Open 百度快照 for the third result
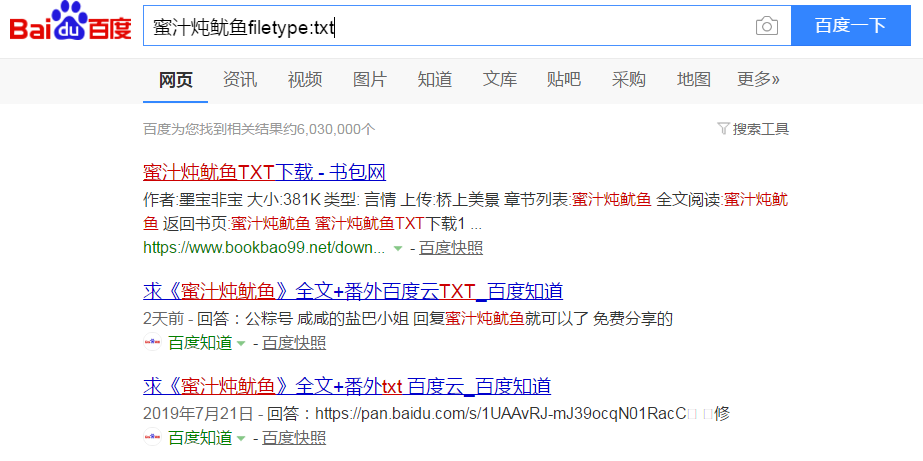 click(x=294, y=437)
